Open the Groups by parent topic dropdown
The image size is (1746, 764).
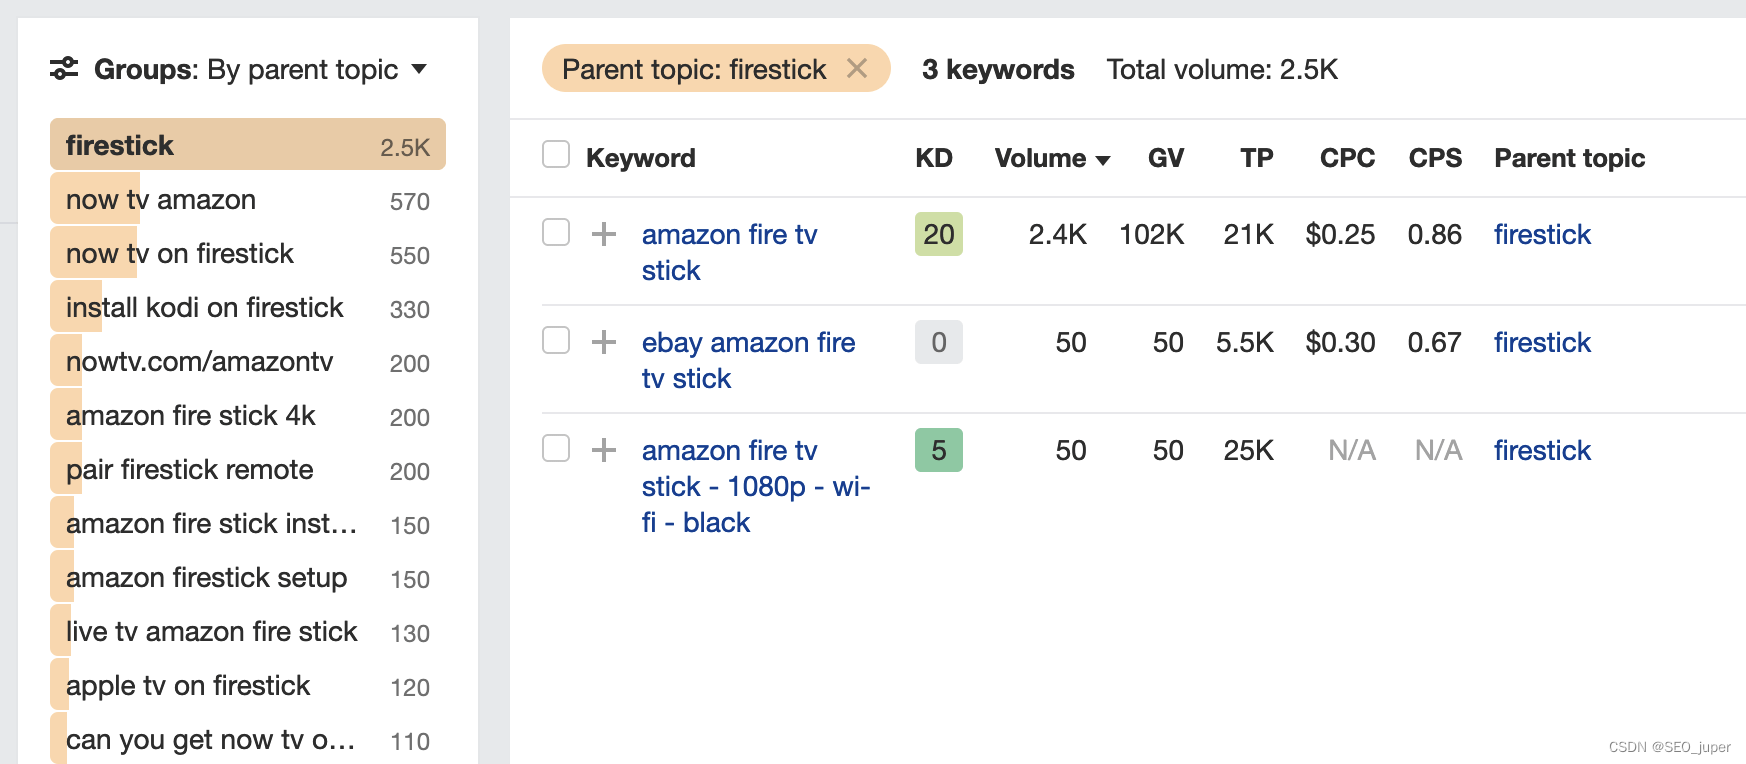(x=419, y=69)
